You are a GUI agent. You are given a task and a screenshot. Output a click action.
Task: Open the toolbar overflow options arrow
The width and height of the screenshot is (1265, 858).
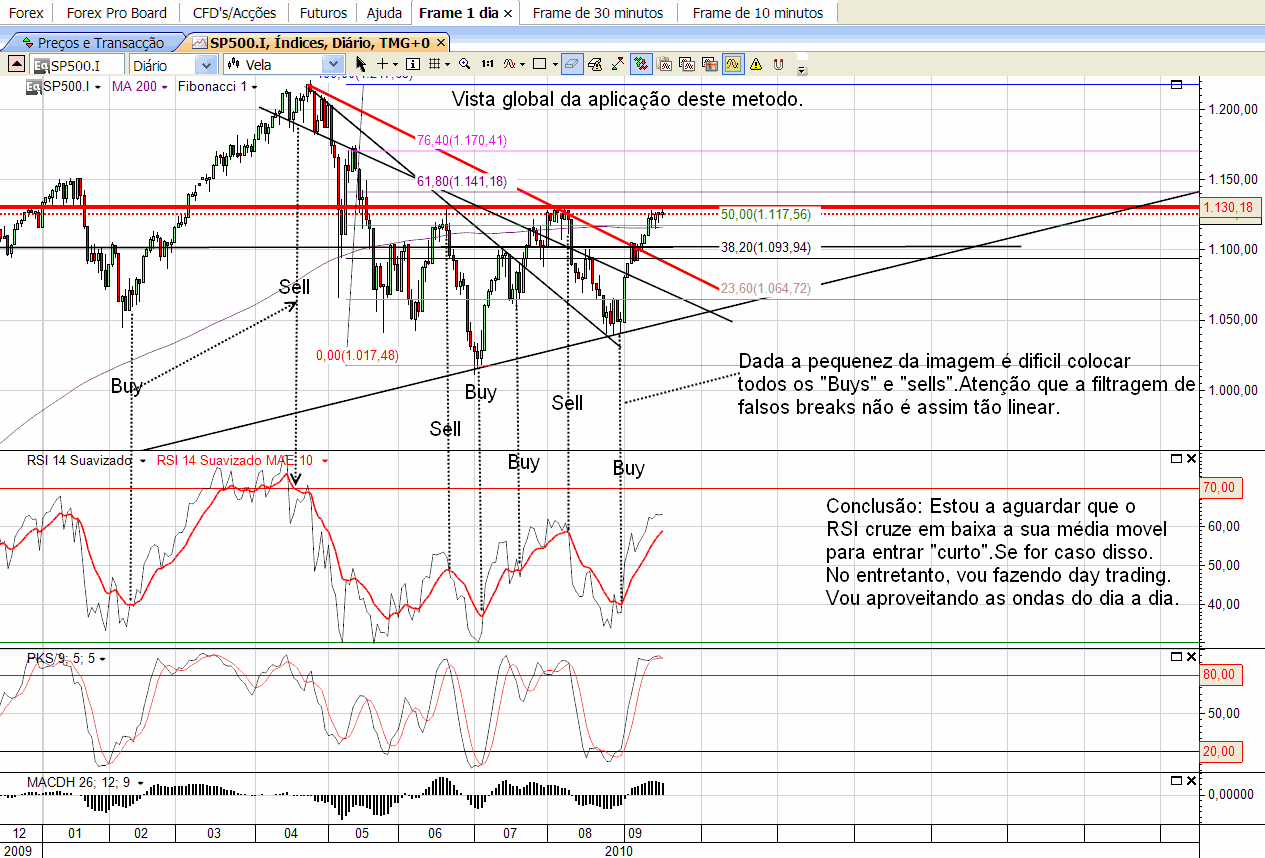coord(802,70)
